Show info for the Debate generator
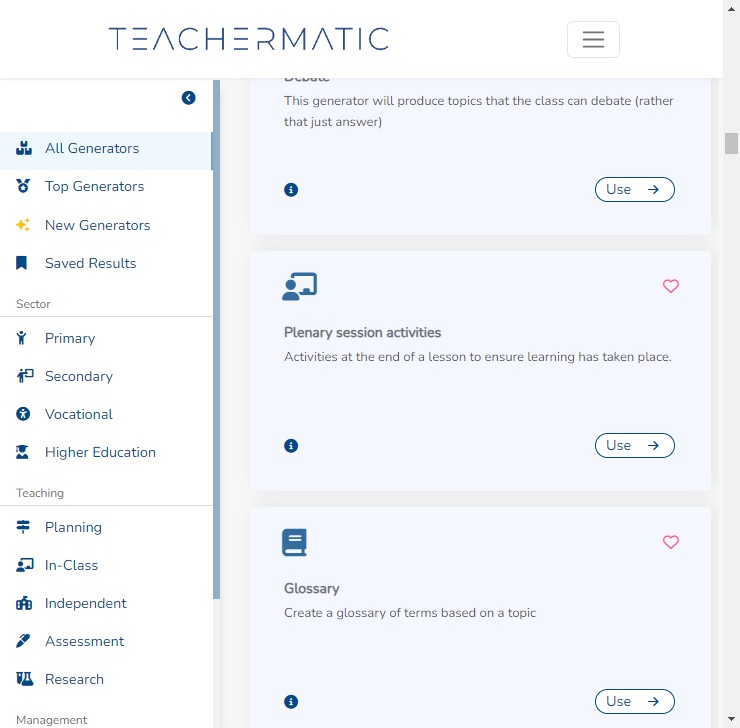Screen dimensions: 740x728 coord(291,190)
